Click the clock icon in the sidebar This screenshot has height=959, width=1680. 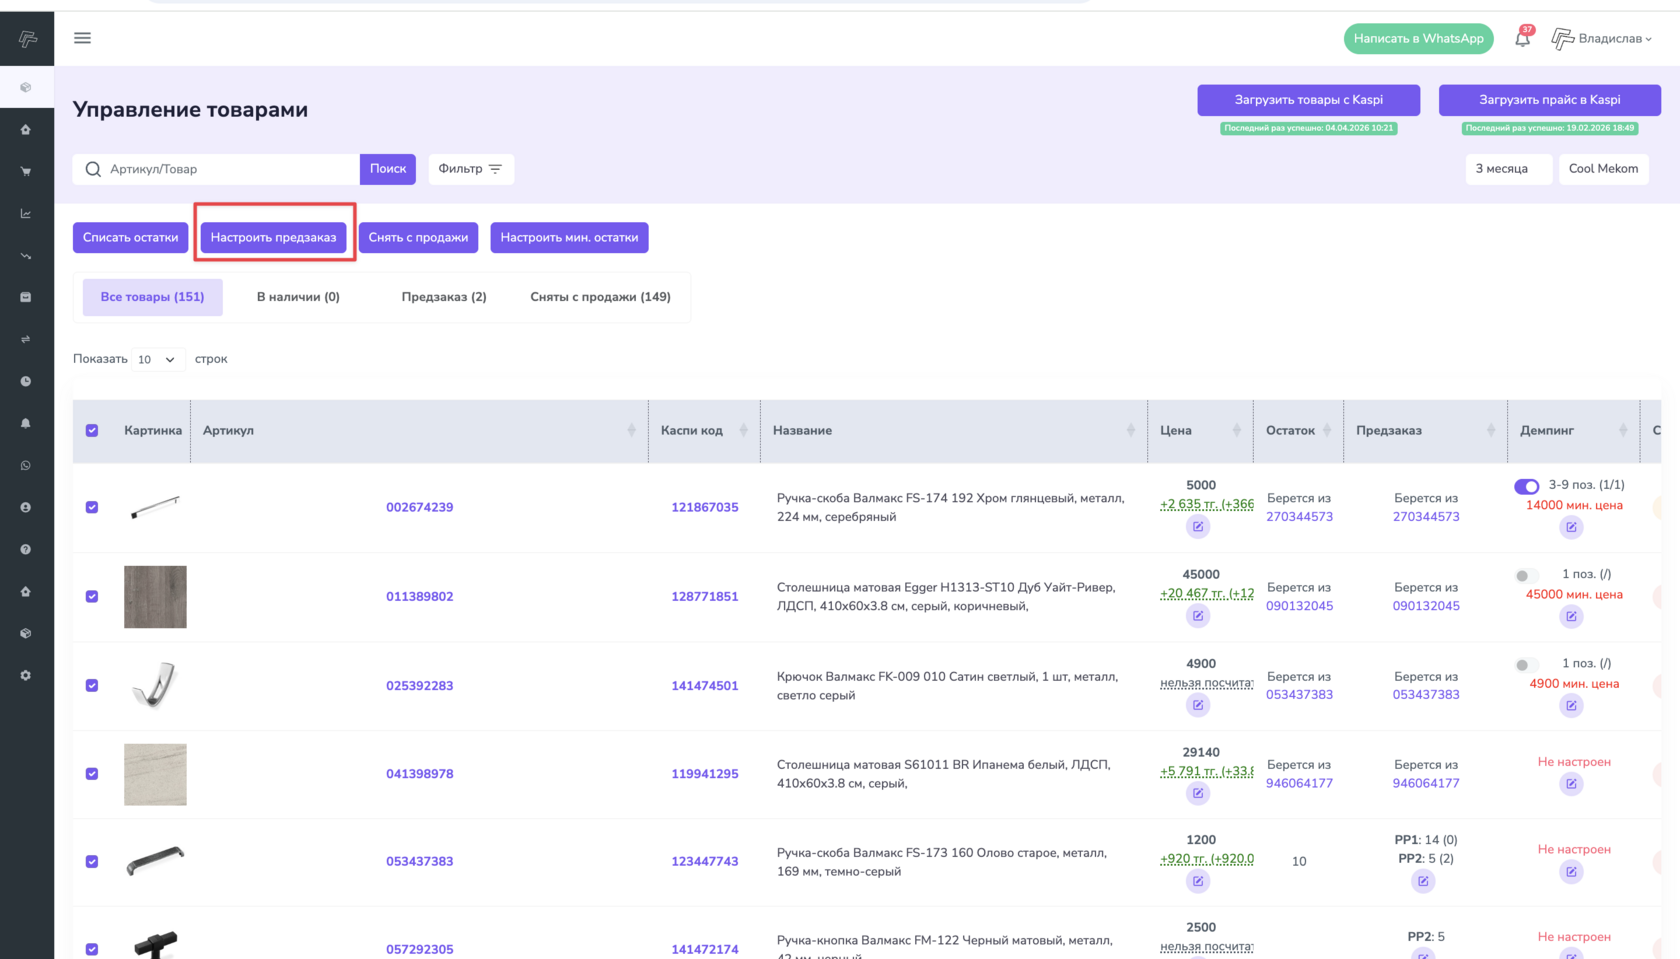[26, 382]
